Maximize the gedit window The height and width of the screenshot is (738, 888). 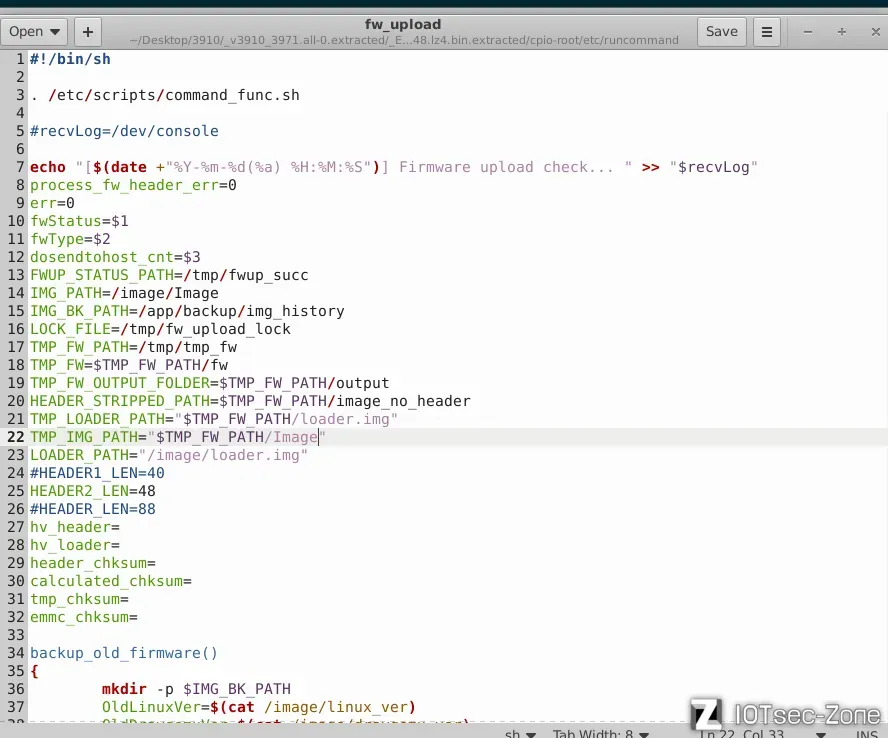[x=841, y=31]
